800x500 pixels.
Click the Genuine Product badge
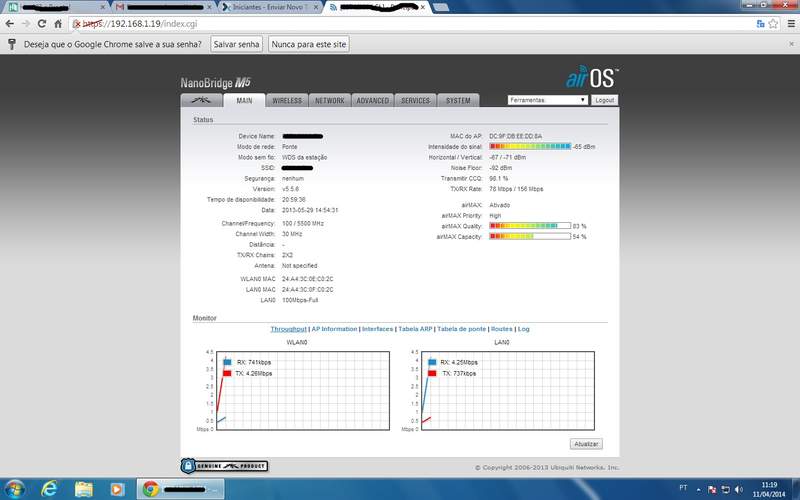pyautogui.click(x=224, y=466)
